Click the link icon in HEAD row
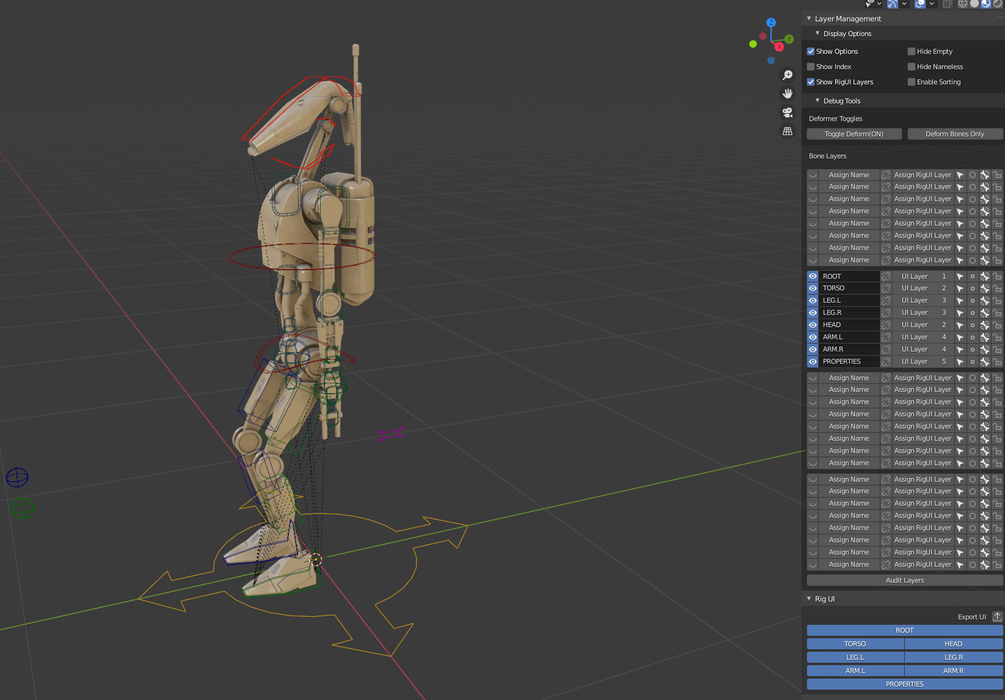Viewport: 1005px width, 700px height. point(886,325)
